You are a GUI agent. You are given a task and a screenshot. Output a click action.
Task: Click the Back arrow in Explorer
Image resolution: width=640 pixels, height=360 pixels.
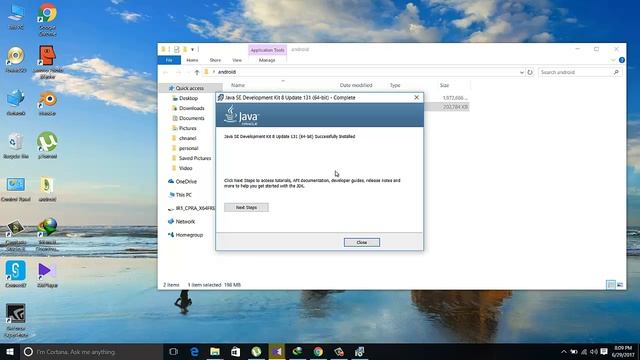(x=165, y=72)
